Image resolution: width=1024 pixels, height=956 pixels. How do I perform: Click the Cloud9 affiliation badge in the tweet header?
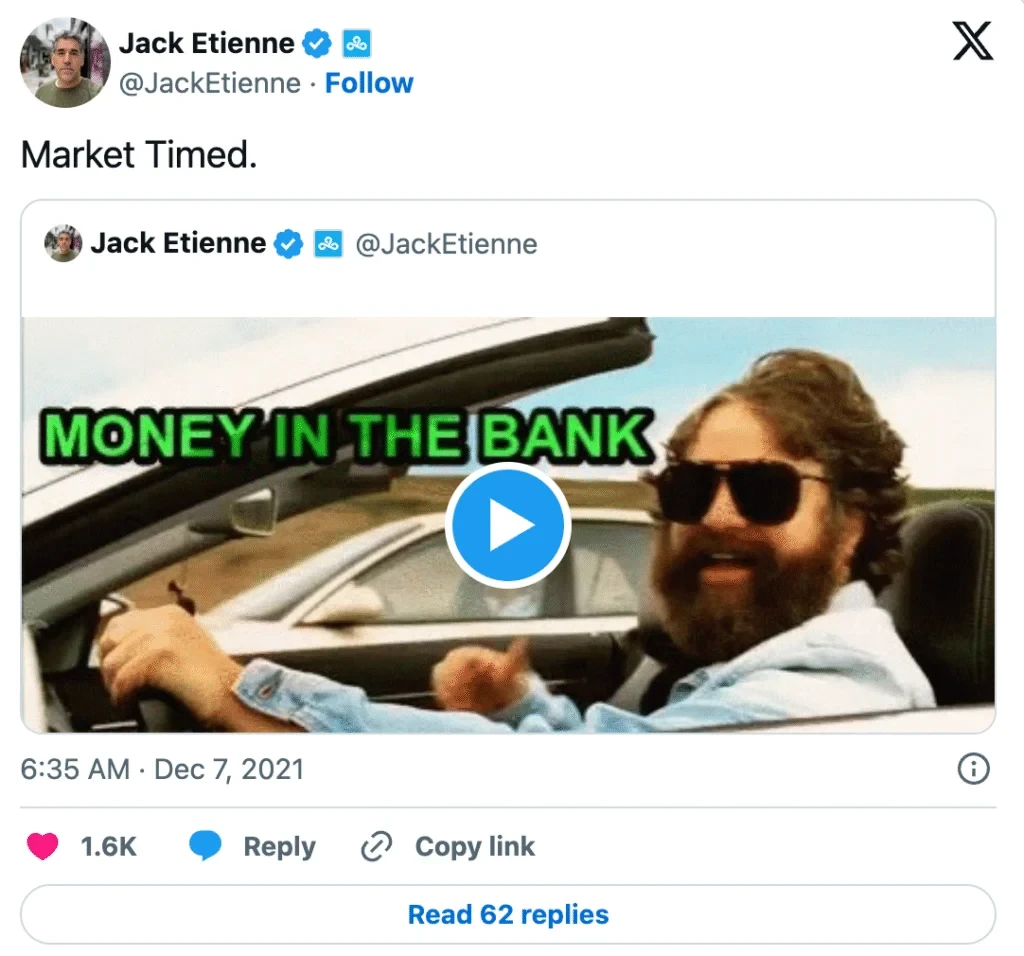pyautogui.click(x=357, y=44)
